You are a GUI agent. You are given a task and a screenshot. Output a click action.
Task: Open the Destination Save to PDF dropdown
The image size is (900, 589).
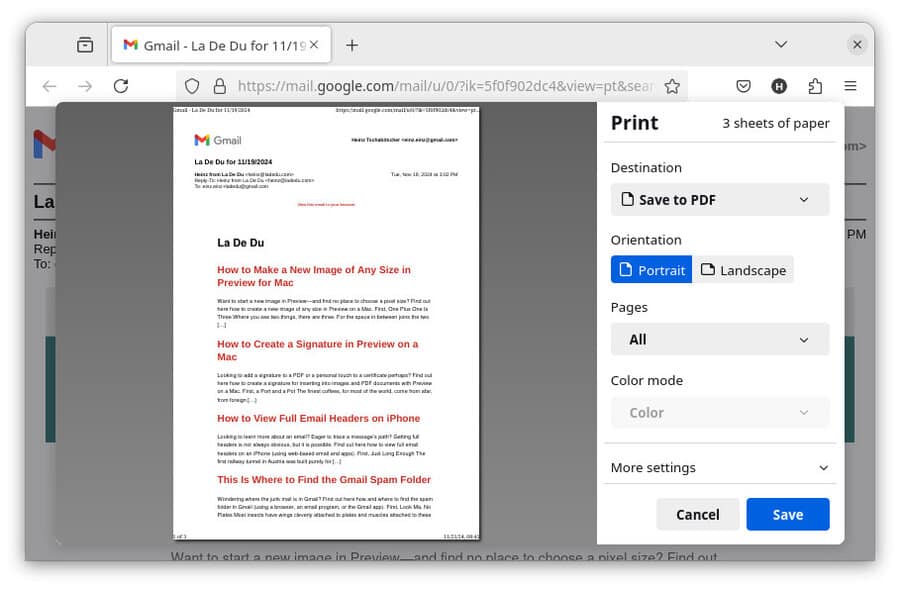(x=719, y=200)
